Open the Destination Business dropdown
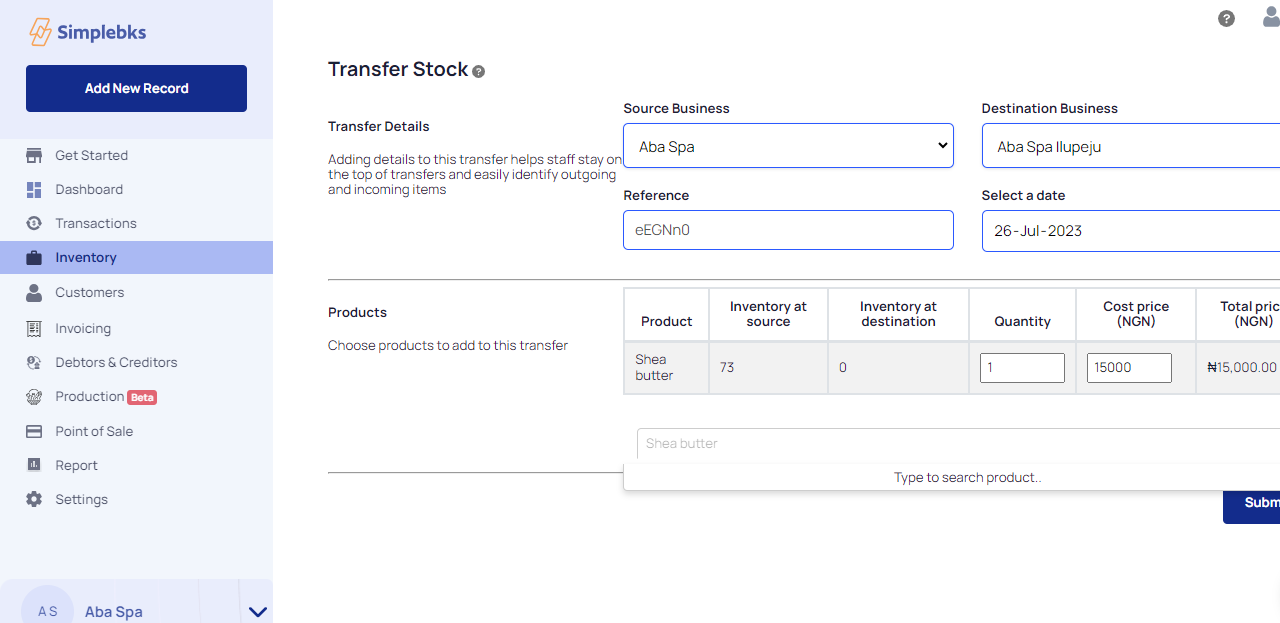Image resolution: width=1280 pixels, height=623 pixels. (x=1130, y=146)
